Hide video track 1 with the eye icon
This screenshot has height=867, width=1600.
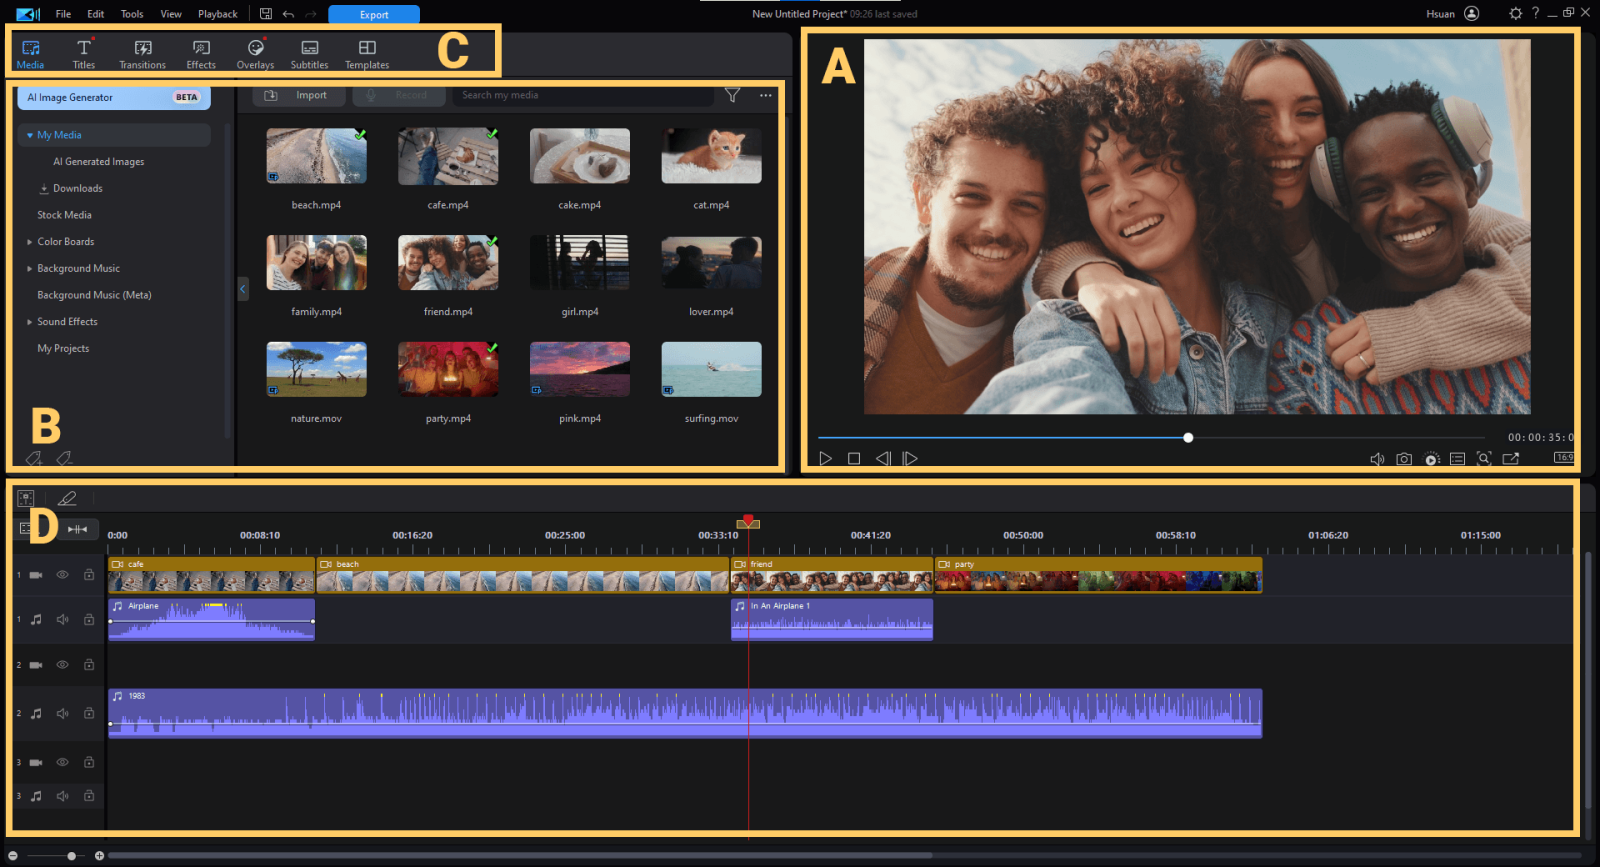coord(62,575)
